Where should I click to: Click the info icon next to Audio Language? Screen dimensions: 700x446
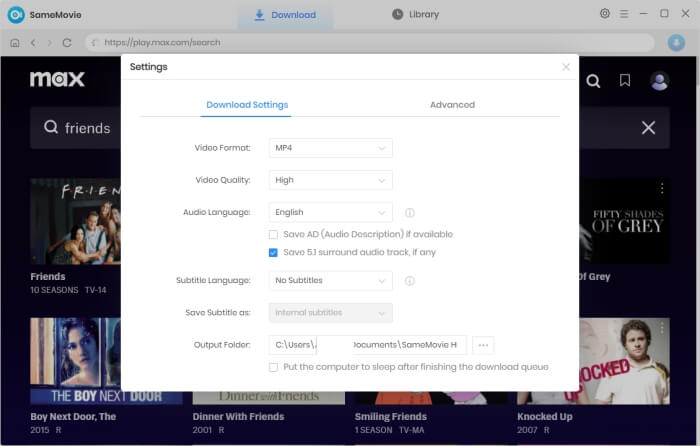410,213
